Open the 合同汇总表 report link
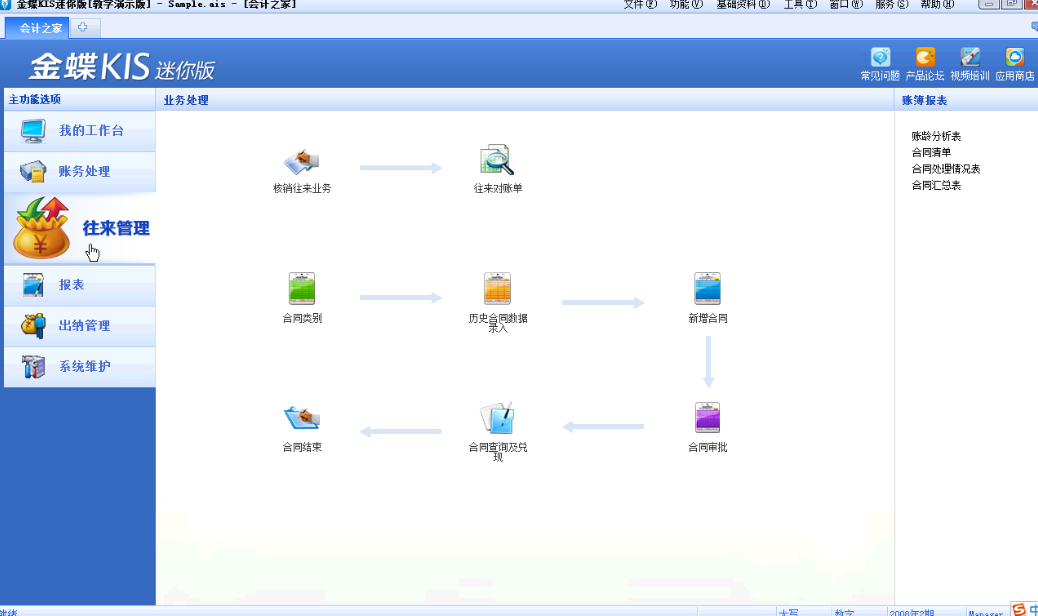 (936, 185)
